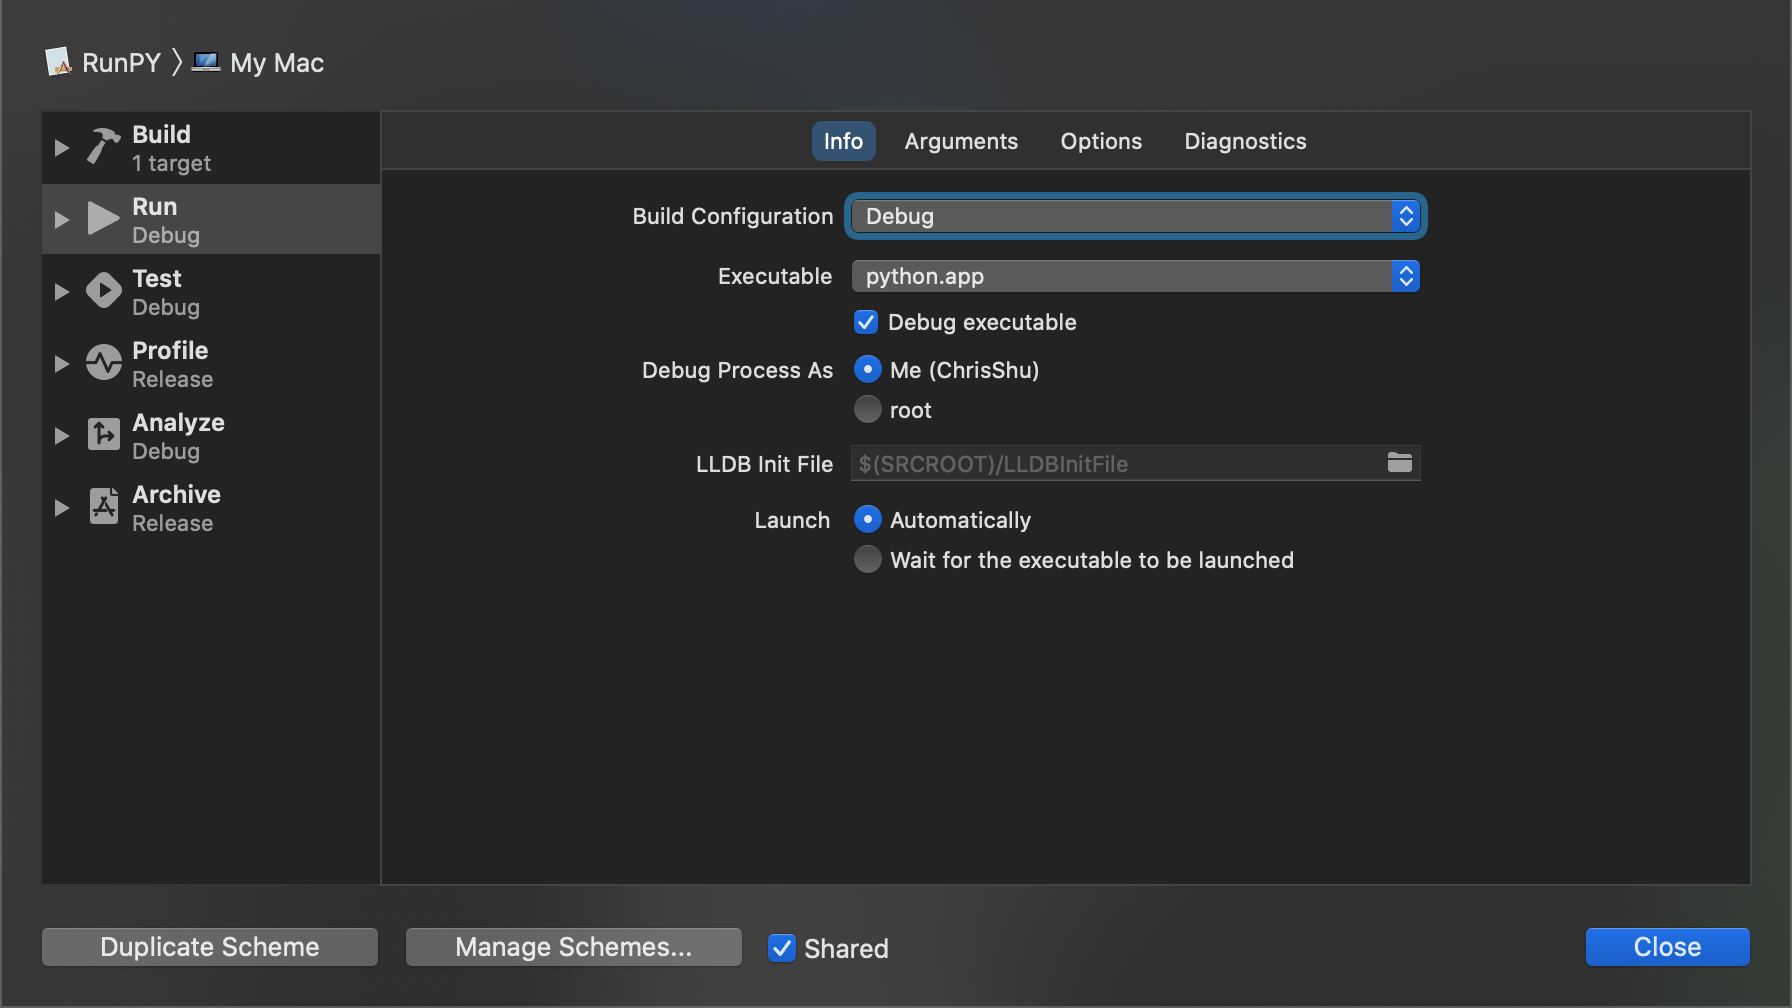
Task: Click the Manage Schemes... button
Action: point(574,947)
